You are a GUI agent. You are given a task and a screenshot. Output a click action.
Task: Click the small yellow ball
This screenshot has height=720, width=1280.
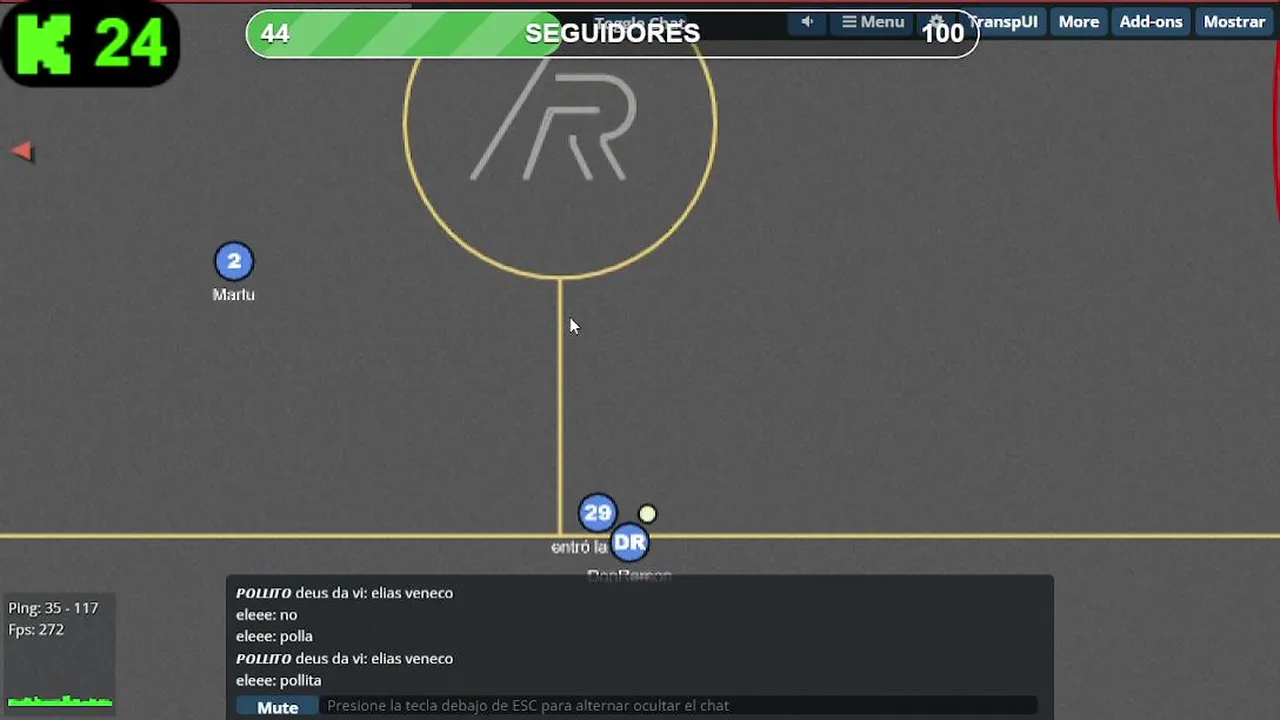point(647,514)
